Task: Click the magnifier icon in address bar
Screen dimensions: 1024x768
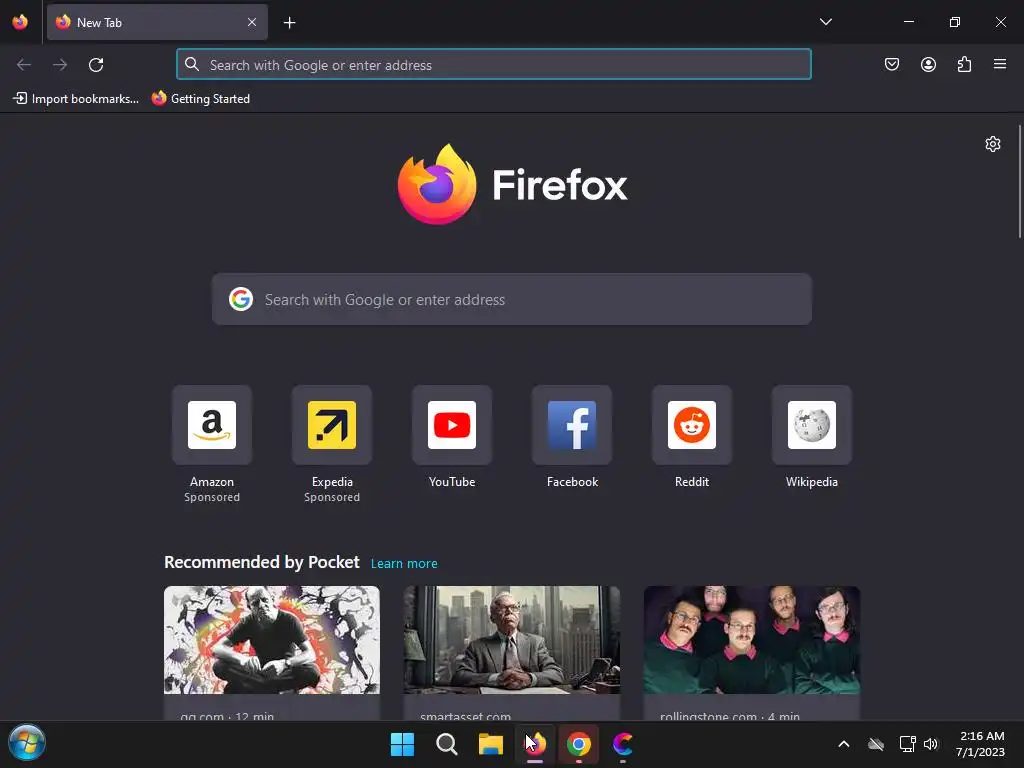Action: [191, 64]
